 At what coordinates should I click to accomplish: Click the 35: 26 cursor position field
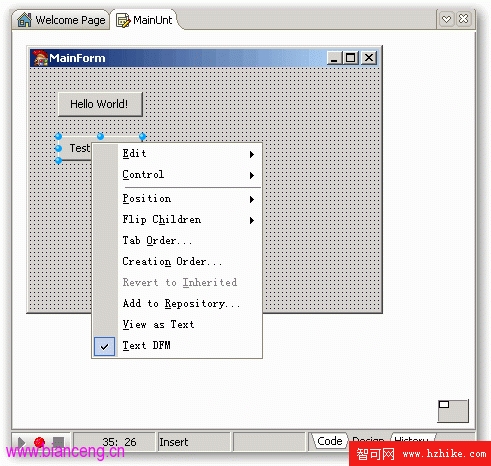click(x=114, y=442)
